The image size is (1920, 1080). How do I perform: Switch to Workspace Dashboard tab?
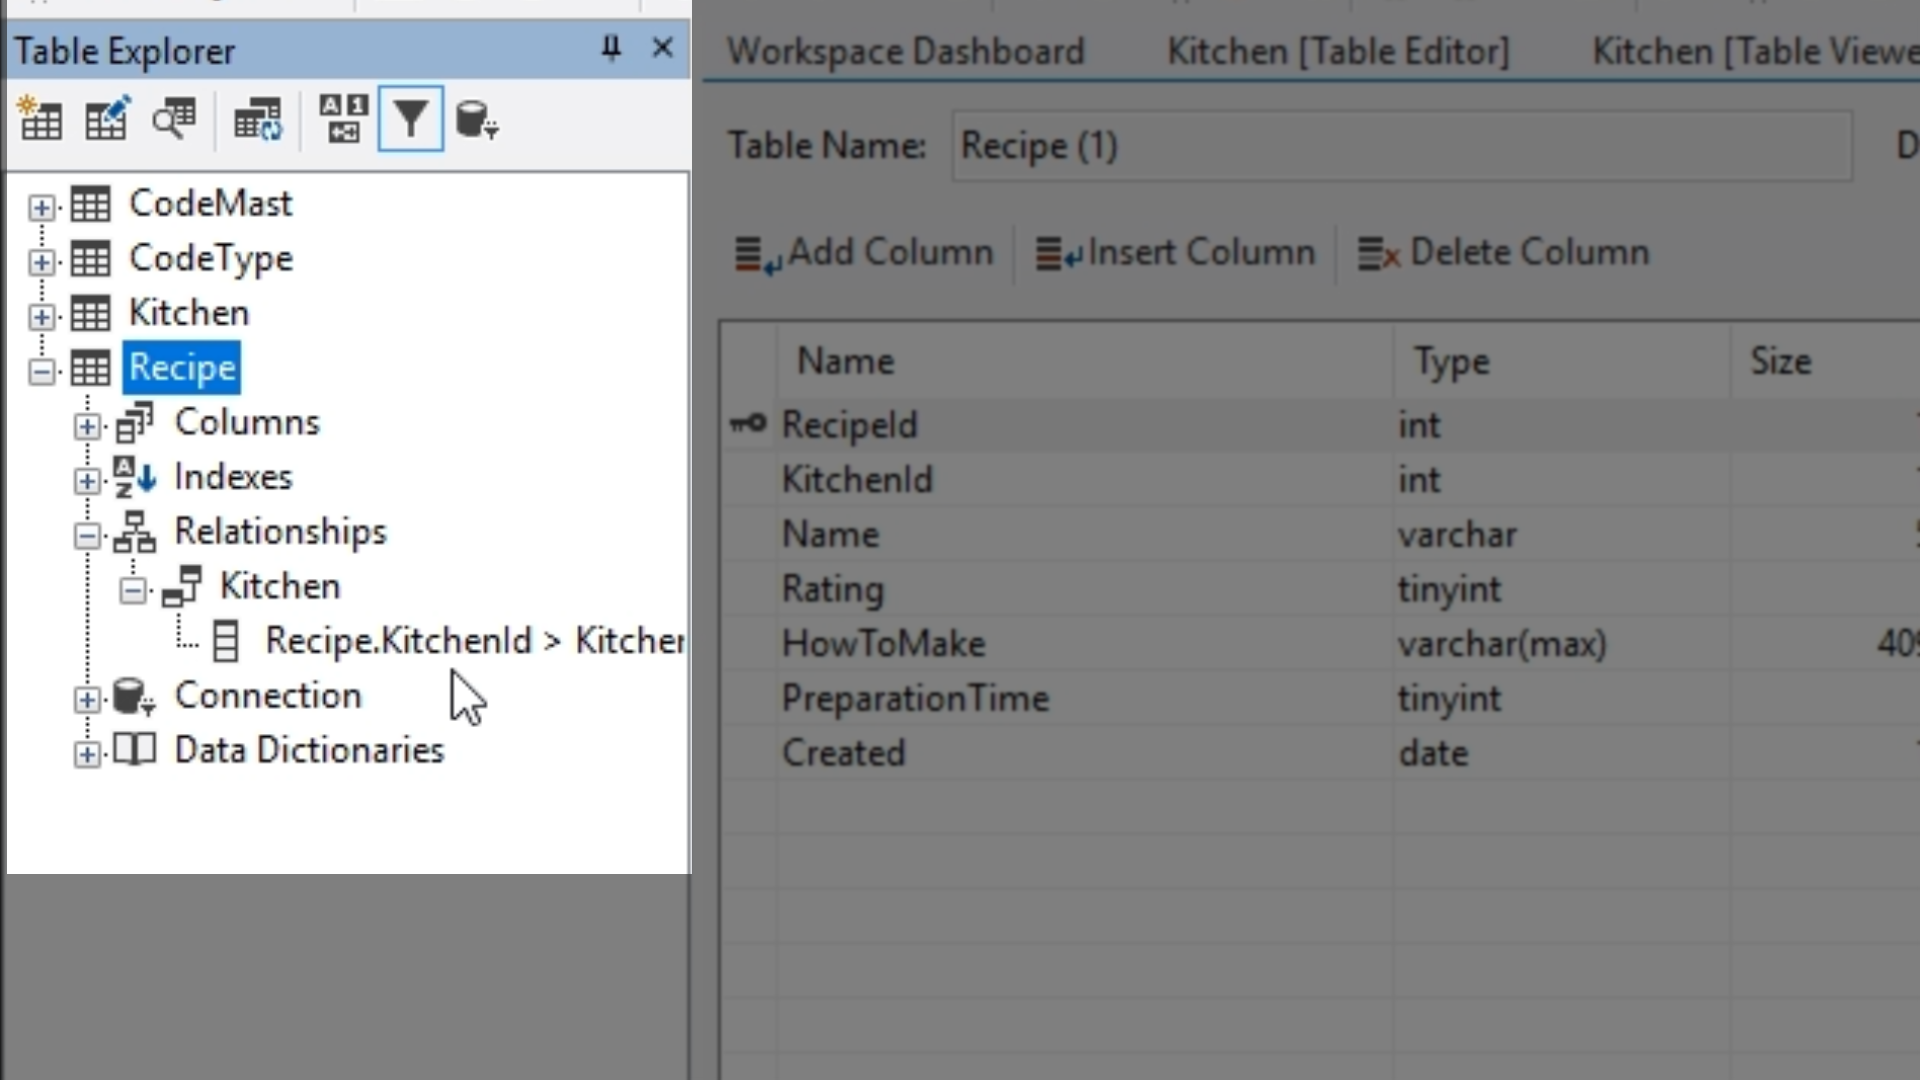click(x=905, y=51)
